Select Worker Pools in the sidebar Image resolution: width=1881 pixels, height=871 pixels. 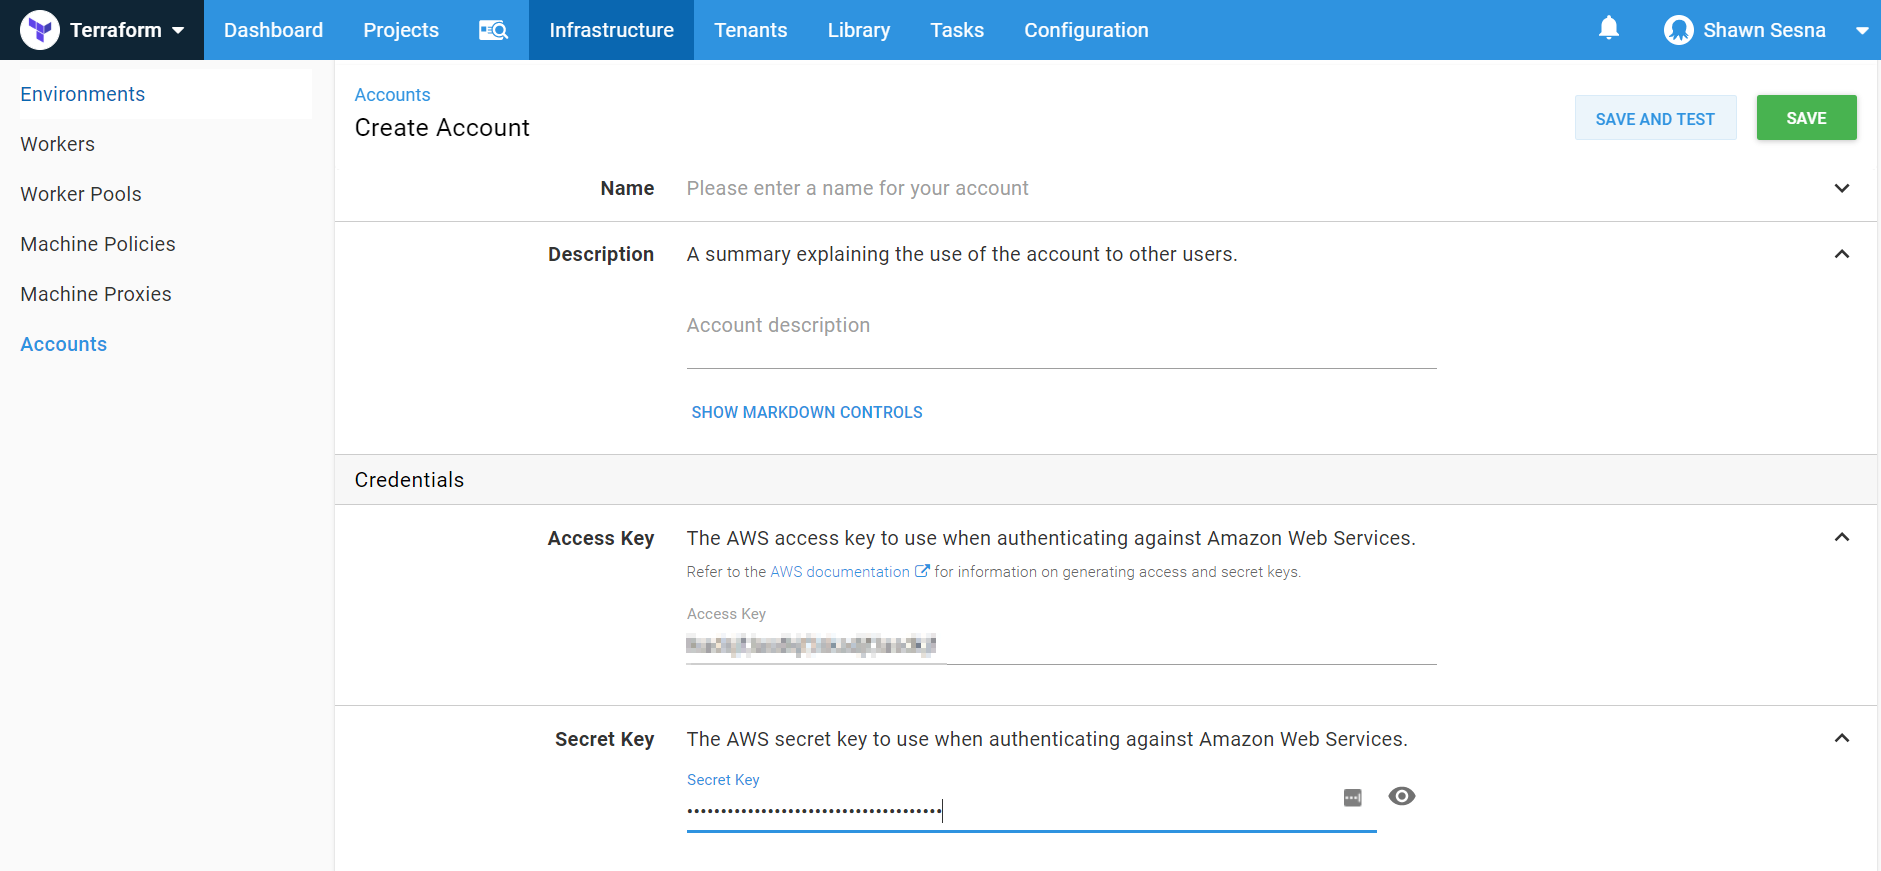[x=81, y=194]
